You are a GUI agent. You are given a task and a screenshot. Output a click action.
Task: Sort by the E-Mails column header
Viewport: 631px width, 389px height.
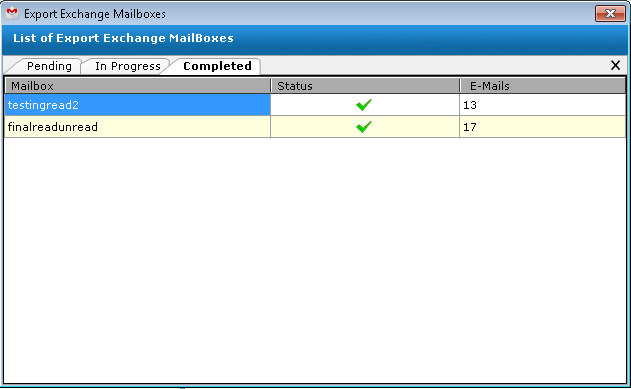coord(543,86)
